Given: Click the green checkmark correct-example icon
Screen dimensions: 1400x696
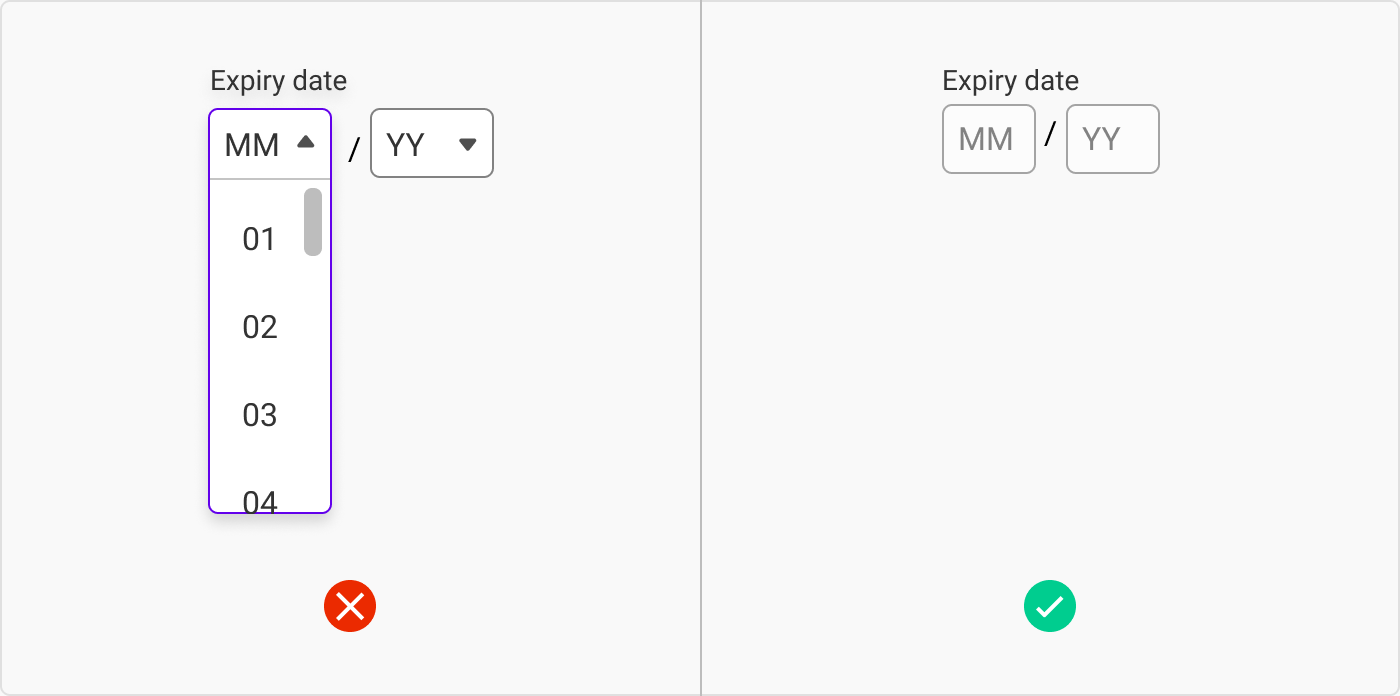Looking at the screenshot, I should (x=1050, y=605).
